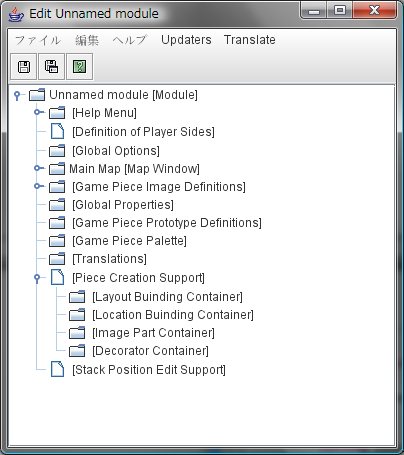This screenshot has height=455, width=404.
Task: Click the Global Options folder icon
Action: [57, 150]
